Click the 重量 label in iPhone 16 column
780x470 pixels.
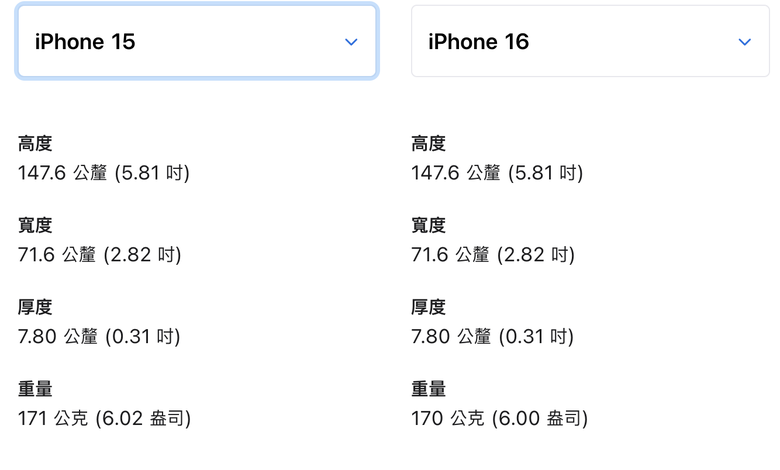coord(428,389)
